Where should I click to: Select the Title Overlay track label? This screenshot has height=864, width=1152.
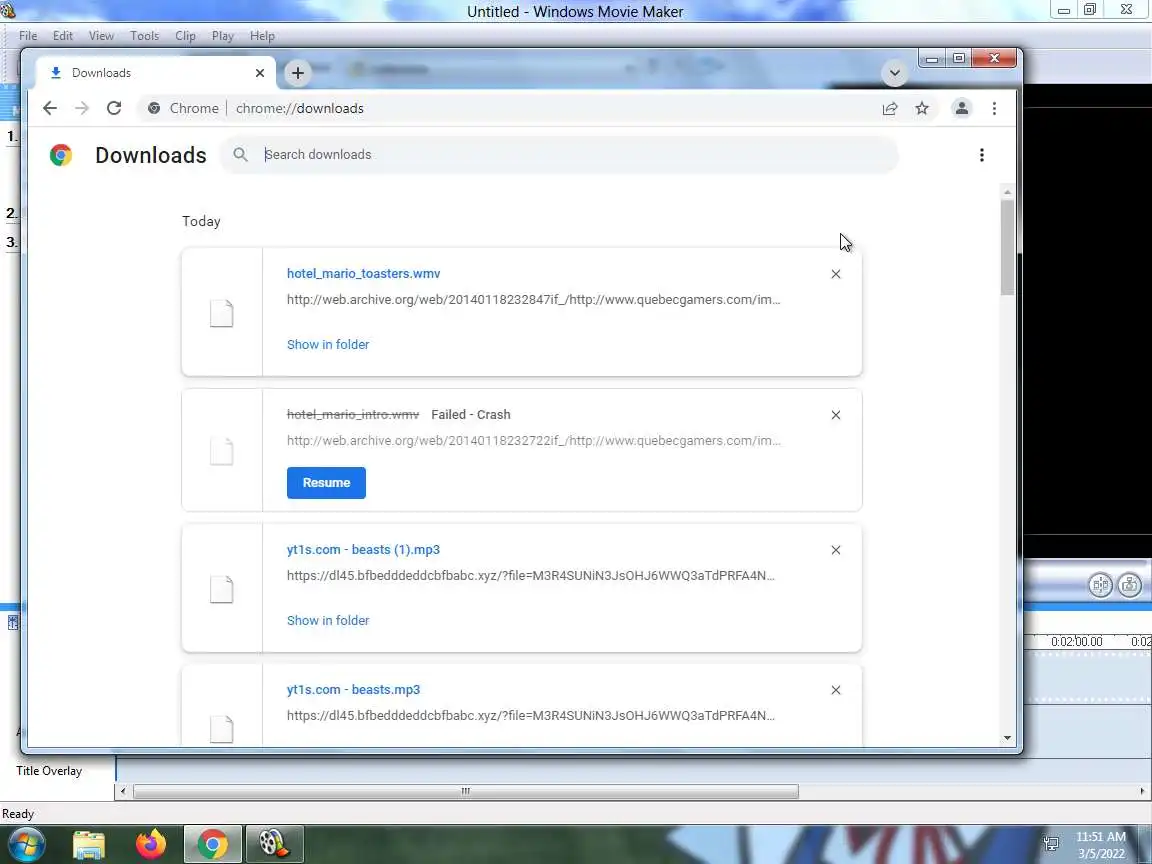point(48,771)
